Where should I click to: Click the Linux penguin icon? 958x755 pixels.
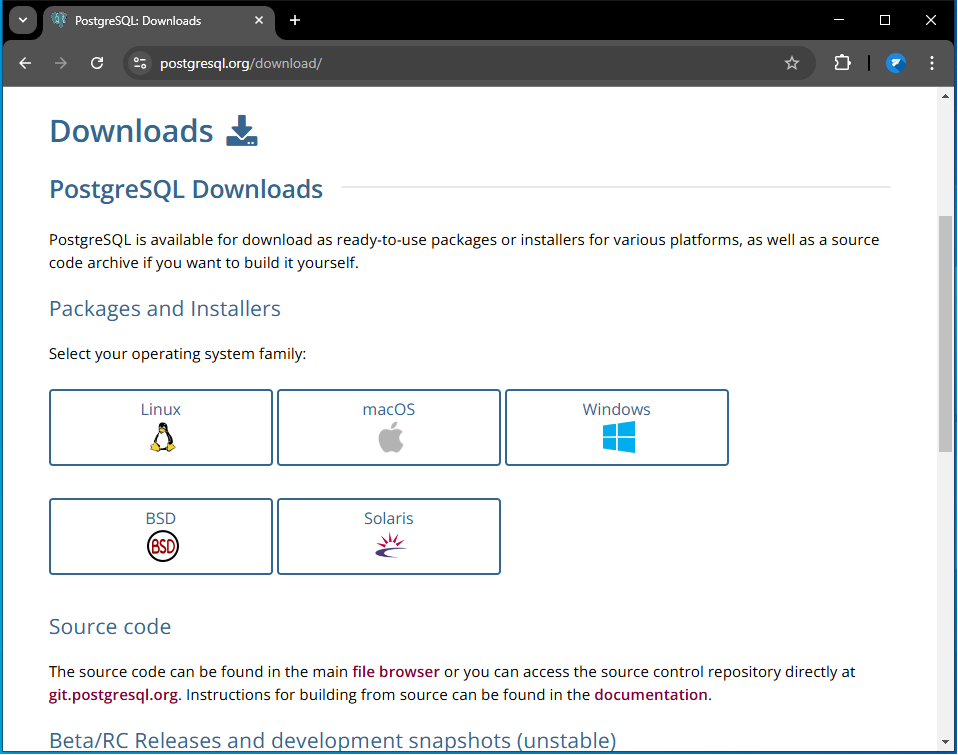pyautogui.click(x=162, y=437)
